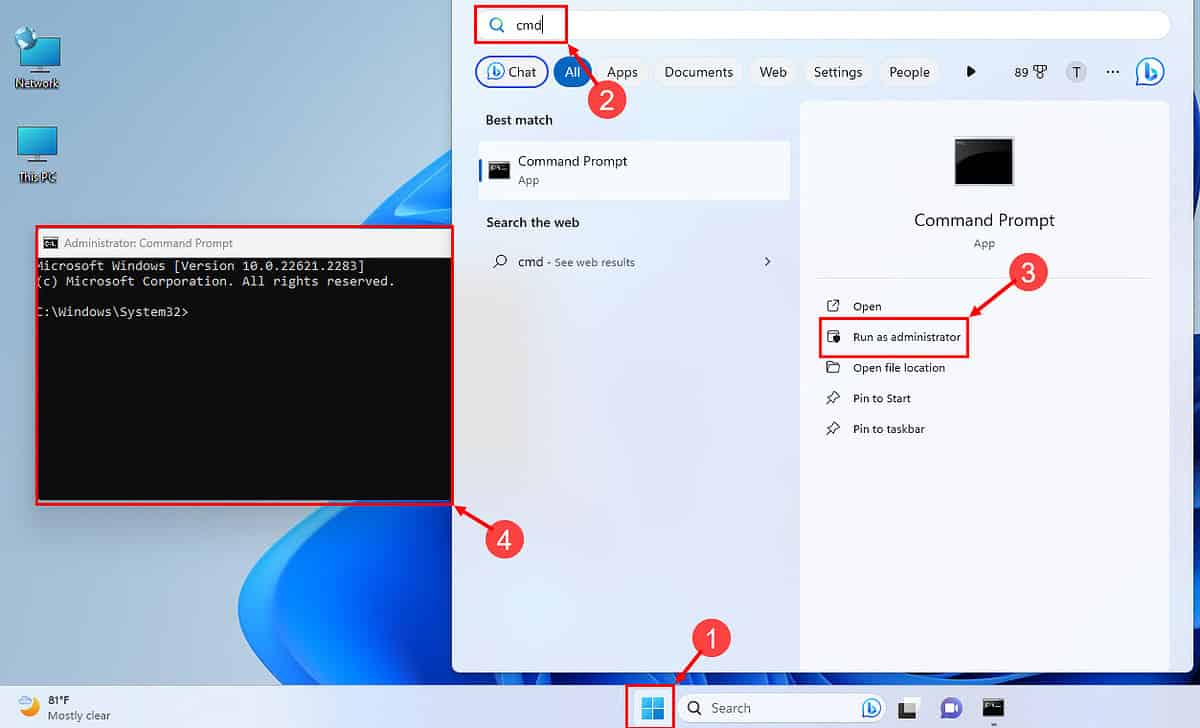Click the play arrow beside the People filter
The image size is (1200, 728).
969,71
